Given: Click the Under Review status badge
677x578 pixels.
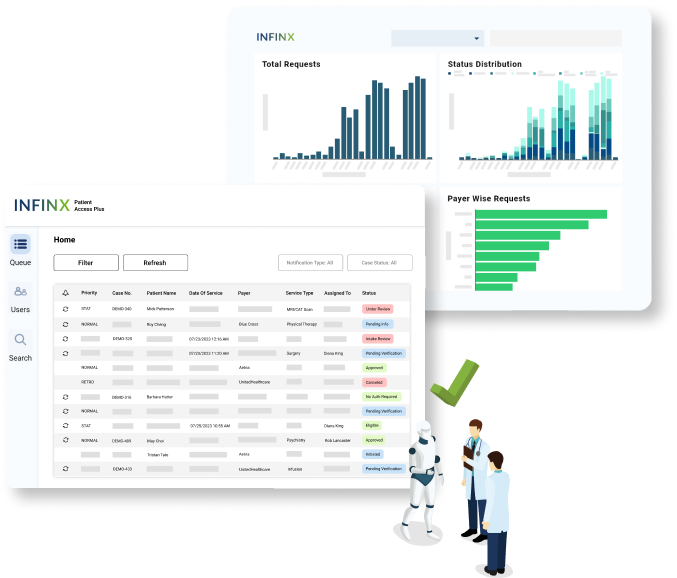Looking at the screenshot, I should pyautogui.click(x=378, y=309).
